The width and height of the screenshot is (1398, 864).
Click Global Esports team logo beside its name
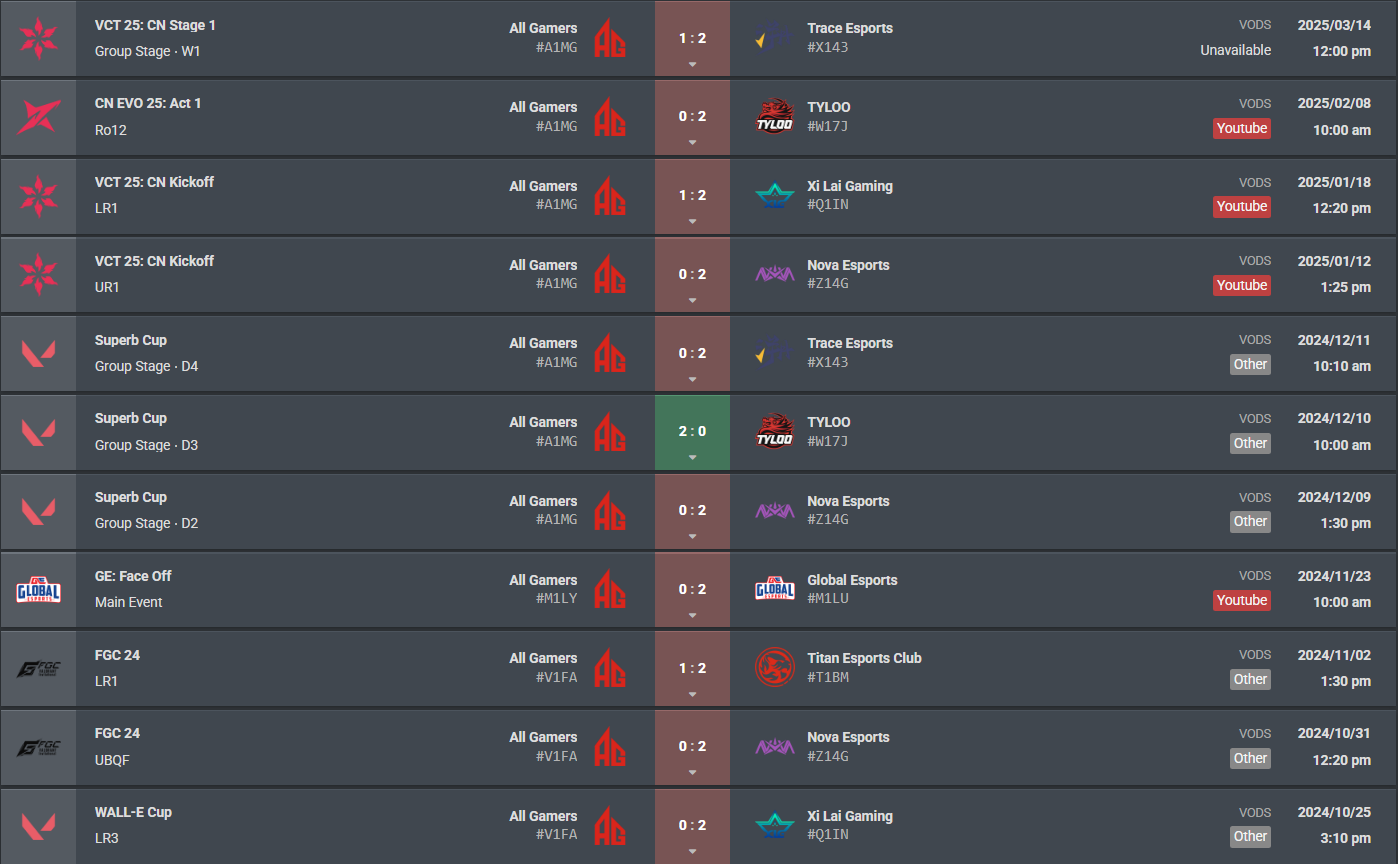[x=774, y=591]
